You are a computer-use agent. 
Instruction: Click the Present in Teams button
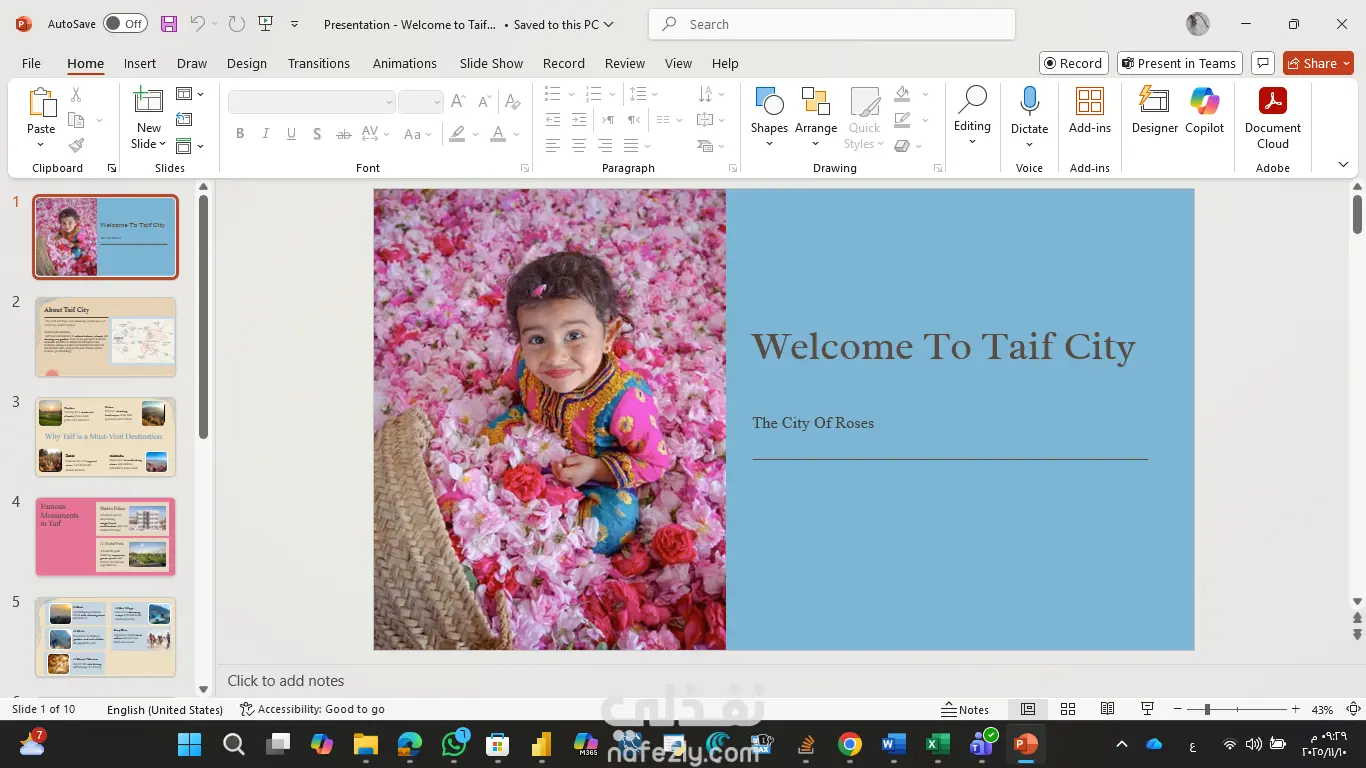click(1179, 63)
